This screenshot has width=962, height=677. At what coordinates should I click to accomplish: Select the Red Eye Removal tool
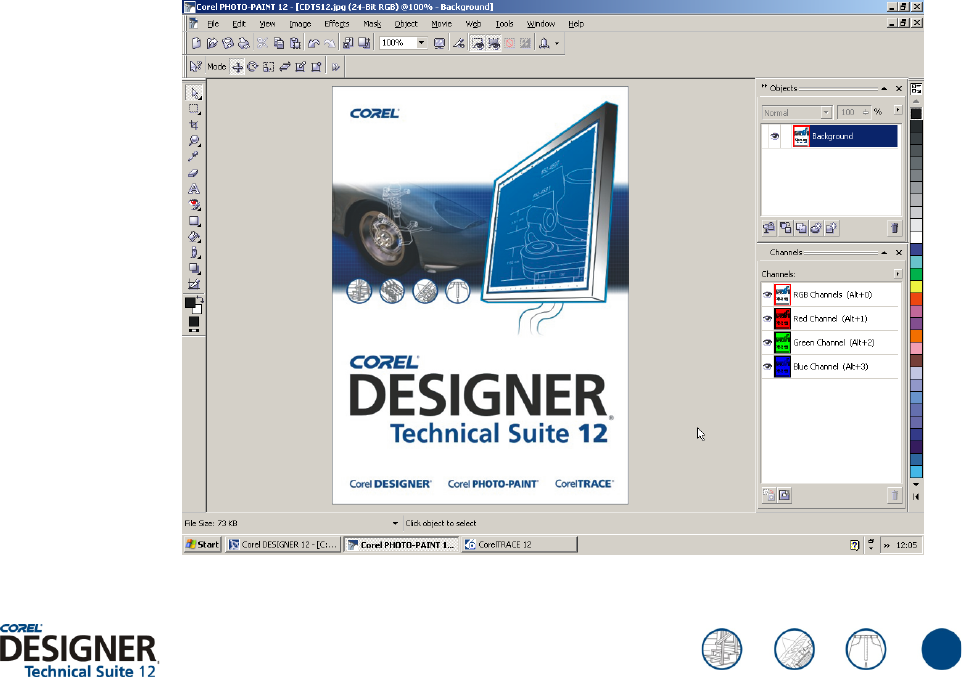point(194,205)
